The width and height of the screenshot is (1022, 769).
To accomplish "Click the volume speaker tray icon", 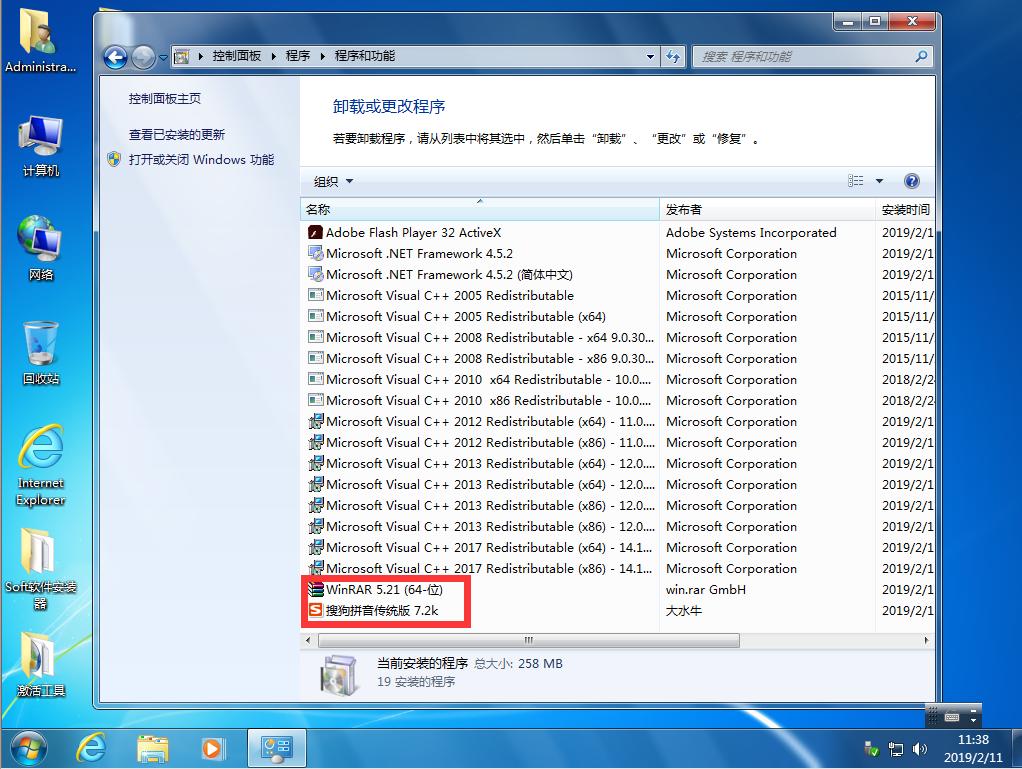I will (920, 749).
